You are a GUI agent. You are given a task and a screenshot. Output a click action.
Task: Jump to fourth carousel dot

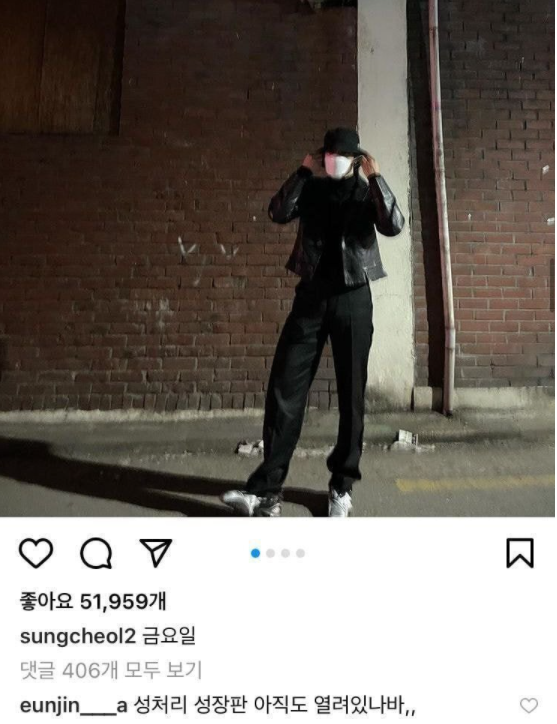click(300, 553)
